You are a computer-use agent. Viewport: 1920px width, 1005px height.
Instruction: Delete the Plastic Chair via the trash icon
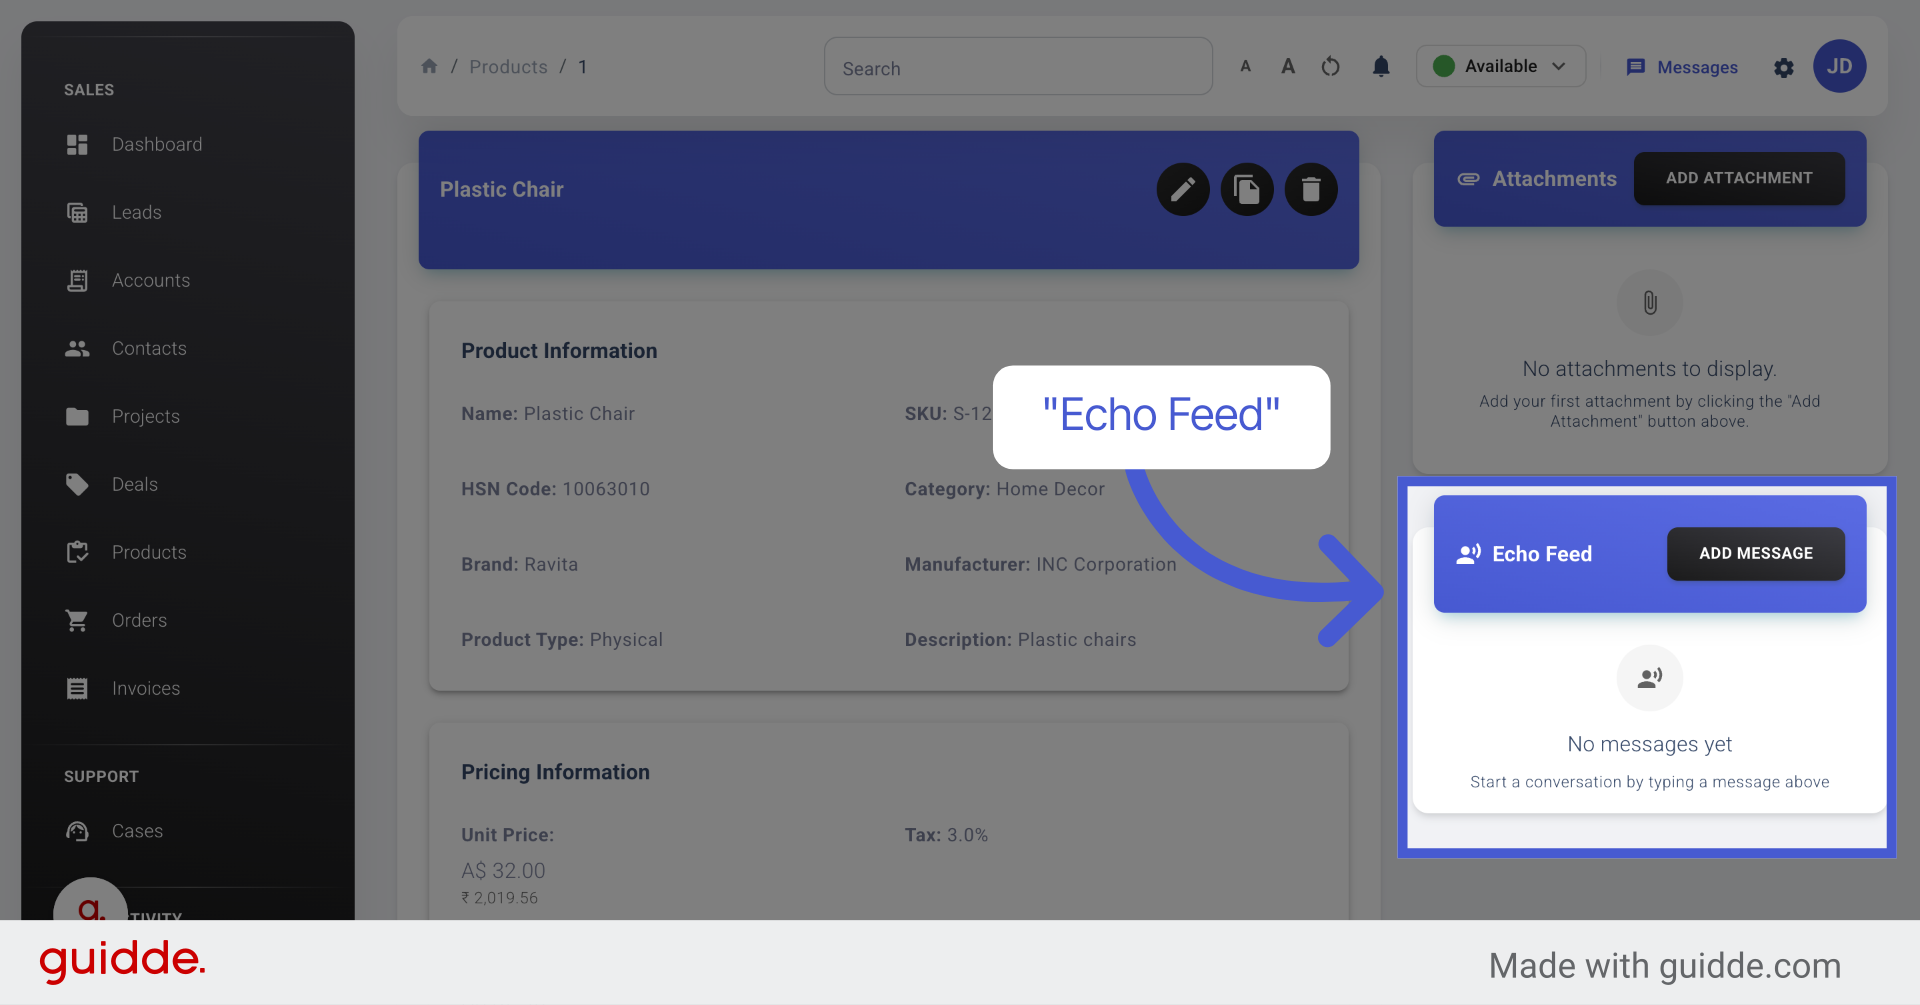tap(1311, 189)
